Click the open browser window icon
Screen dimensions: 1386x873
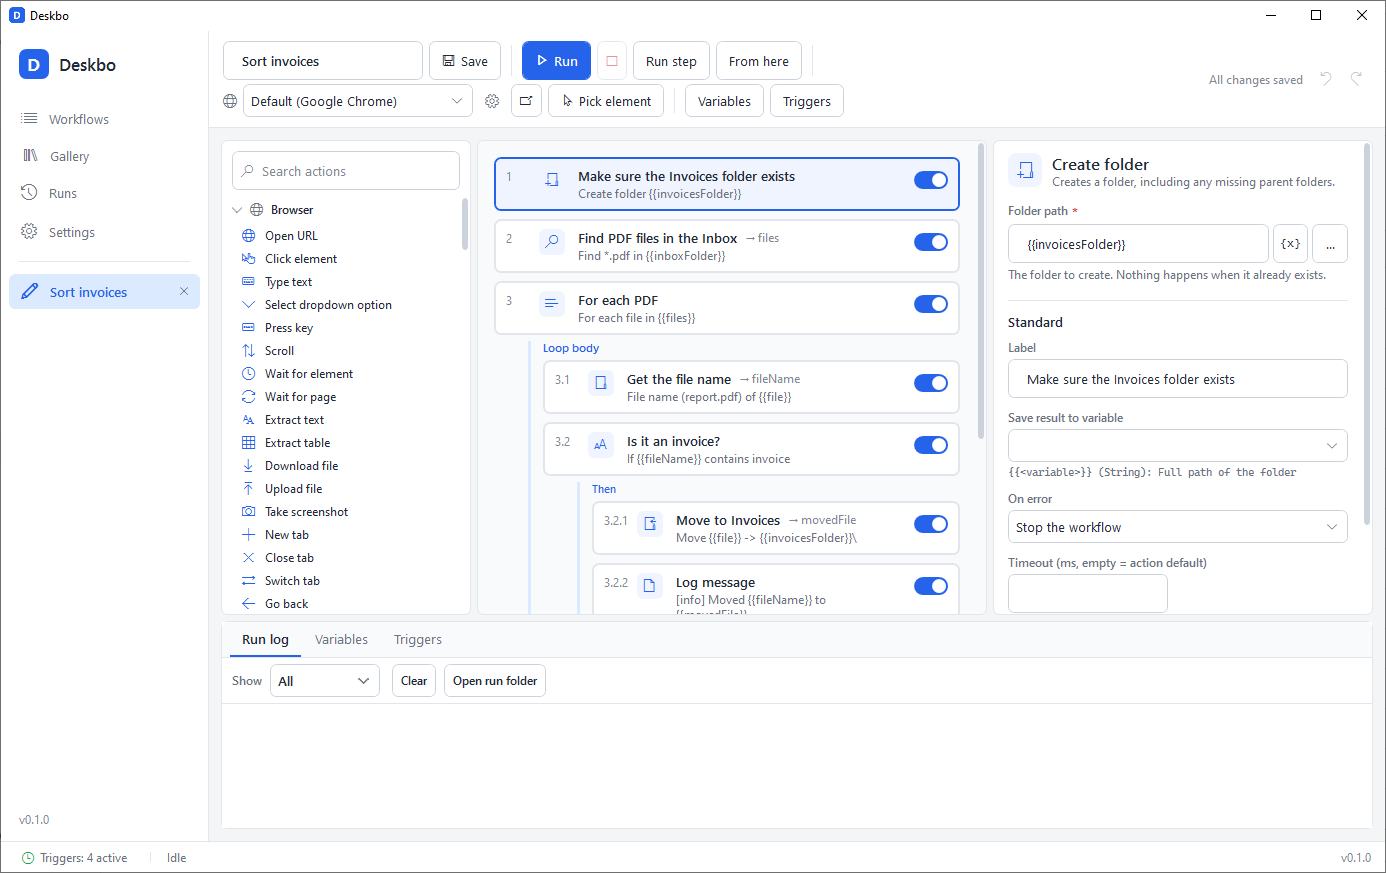[x=526, y=101]
